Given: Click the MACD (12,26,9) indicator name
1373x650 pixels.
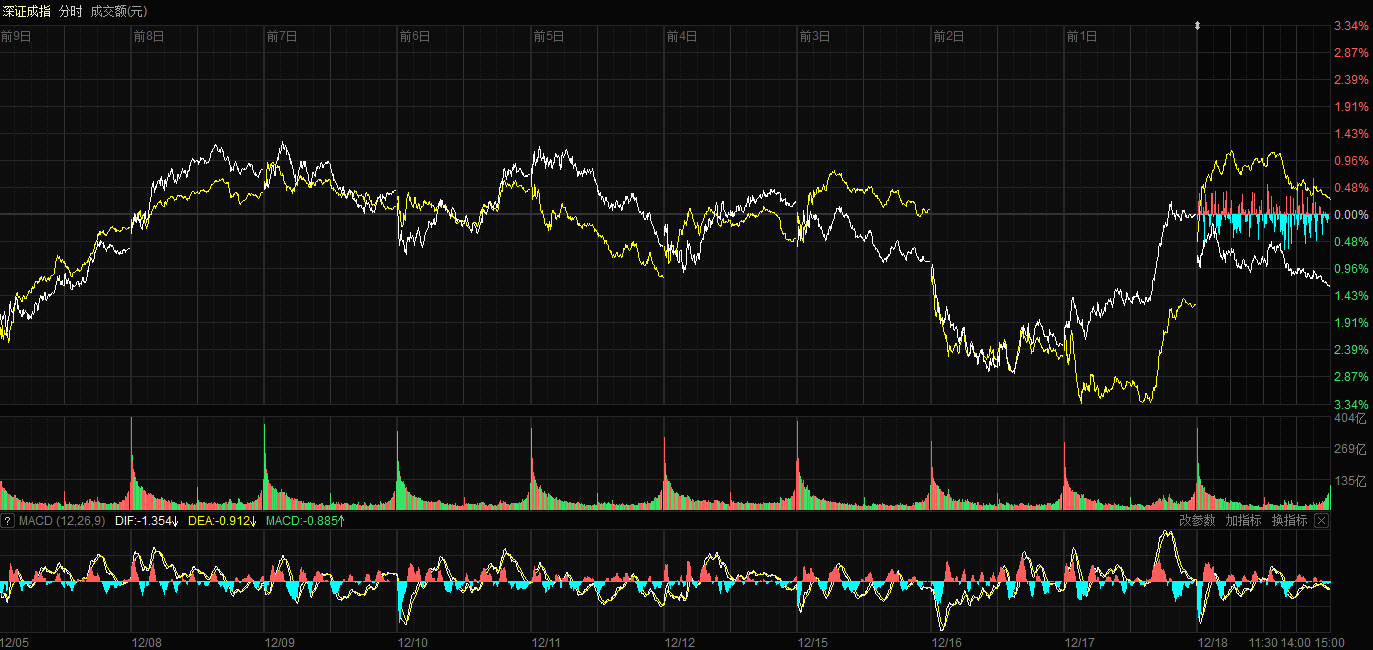Looking at the screenshot, I should click(61, 521).
